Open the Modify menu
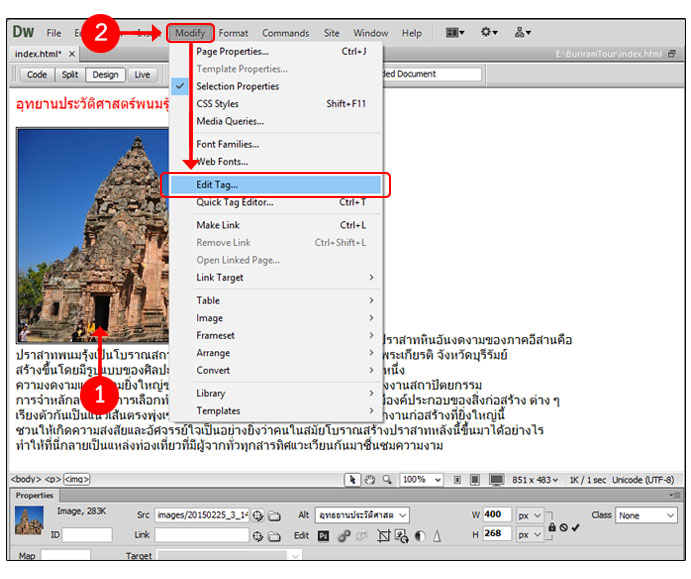This screenshot has width=691, height=579. point(190,33)
